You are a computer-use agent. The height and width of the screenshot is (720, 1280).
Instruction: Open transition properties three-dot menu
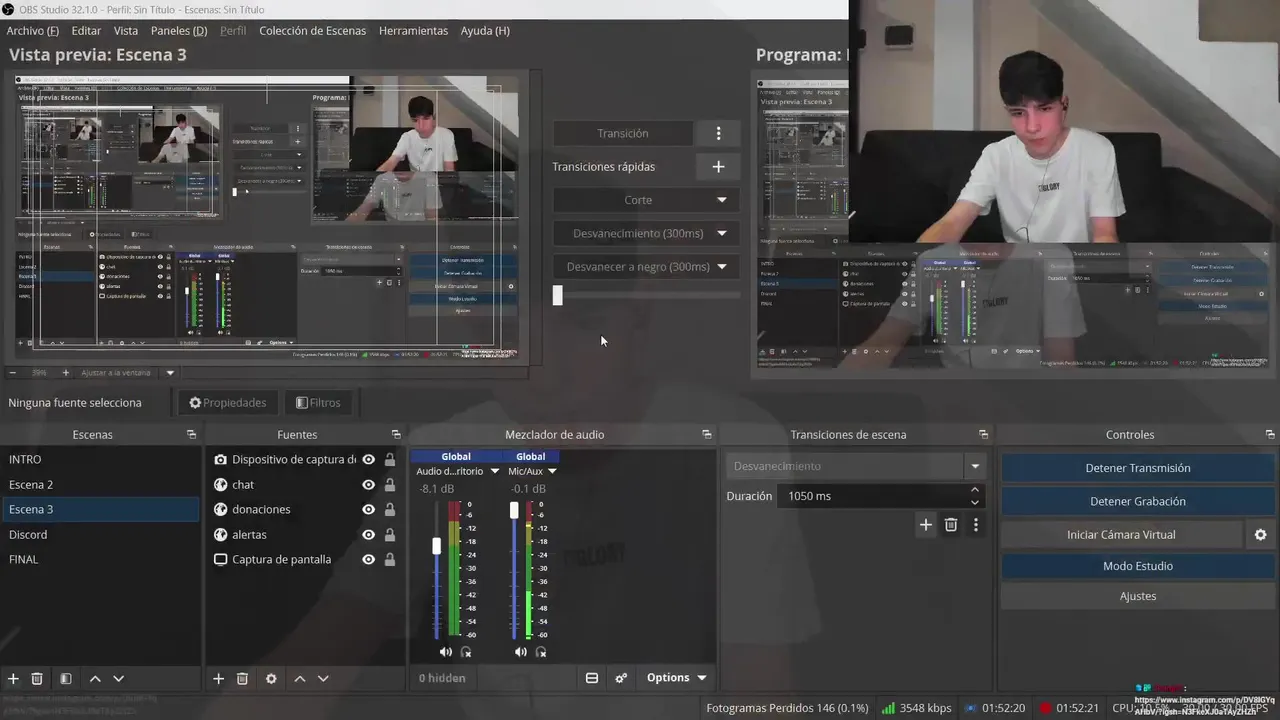[x=976, y=525]
